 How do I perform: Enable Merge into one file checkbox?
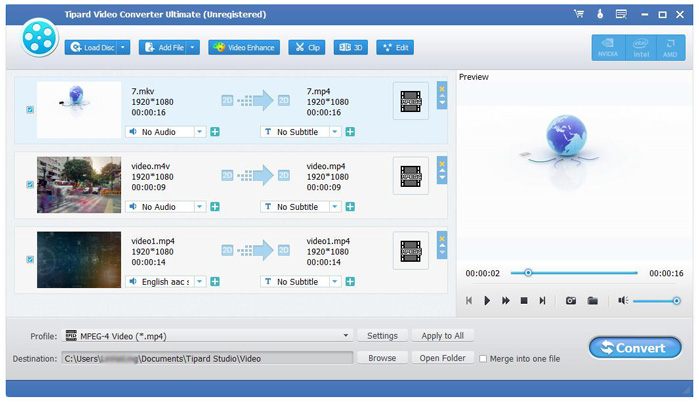point(483,359)
